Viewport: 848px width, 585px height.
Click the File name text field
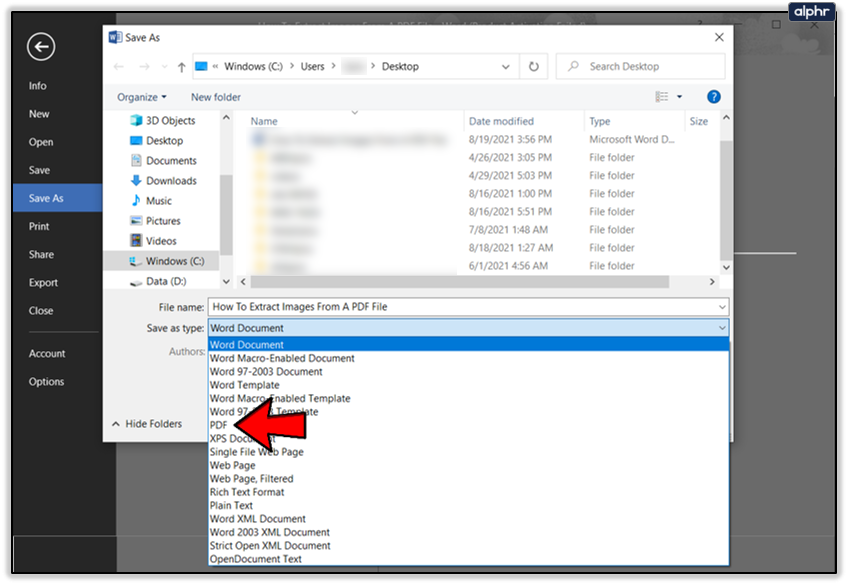coord(463,307)
